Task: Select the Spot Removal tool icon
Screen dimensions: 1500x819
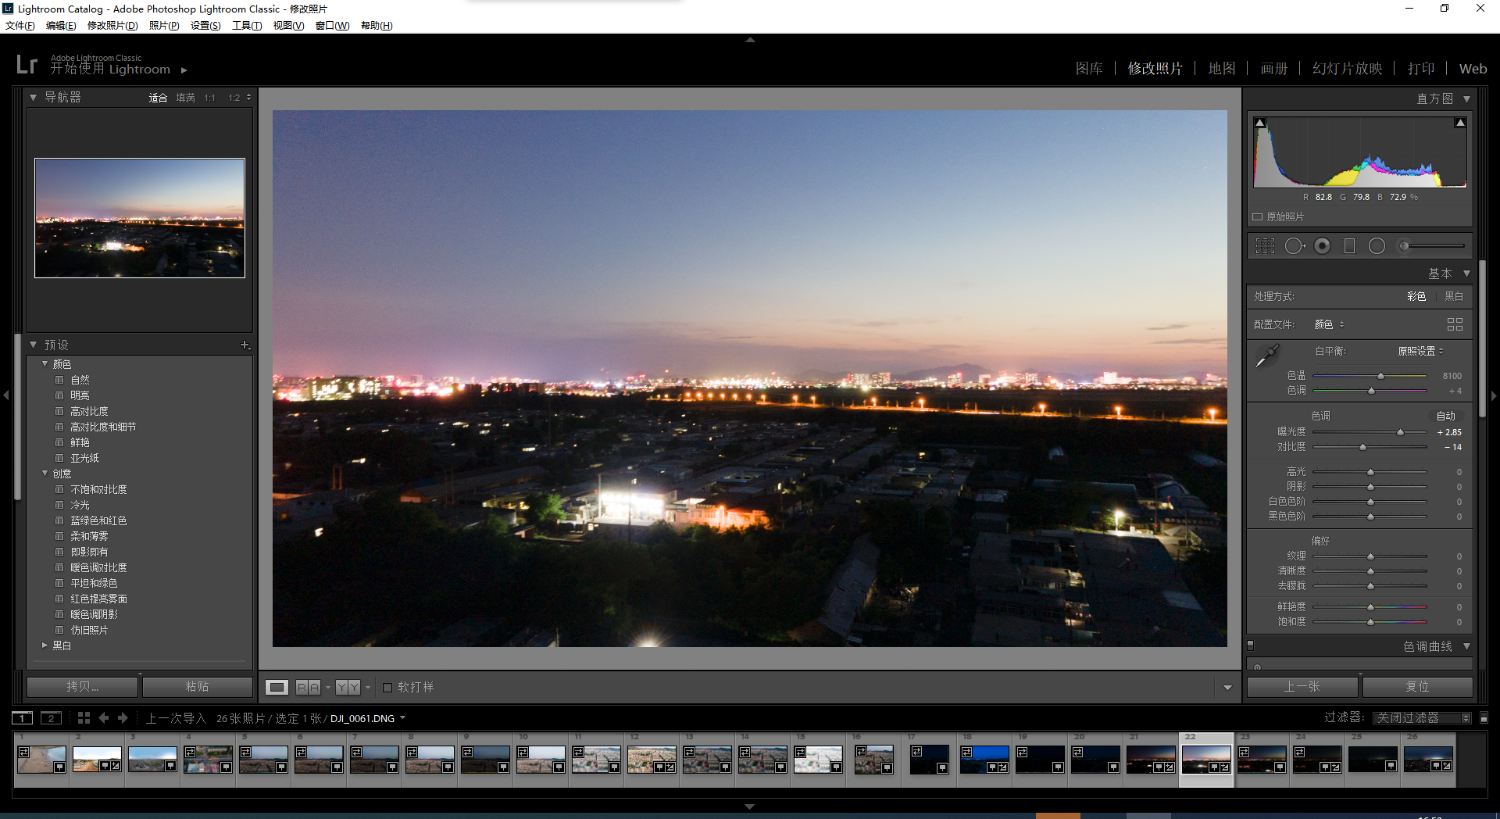Action: (1295, 246)
